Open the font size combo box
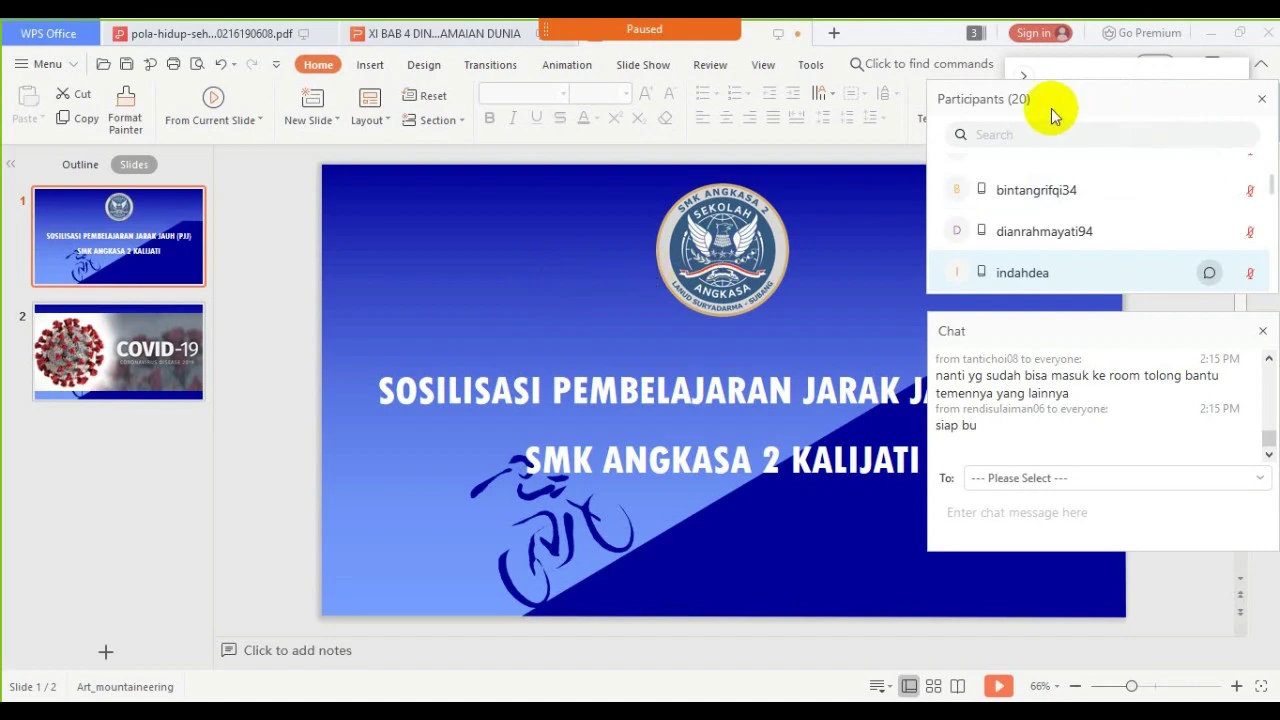 click(602, 94)
